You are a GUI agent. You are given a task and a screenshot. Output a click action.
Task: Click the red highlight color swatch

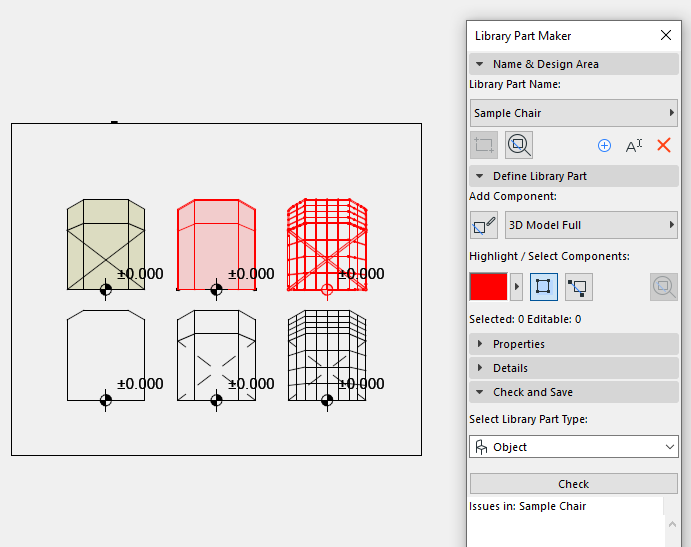(x=489, y=287)
